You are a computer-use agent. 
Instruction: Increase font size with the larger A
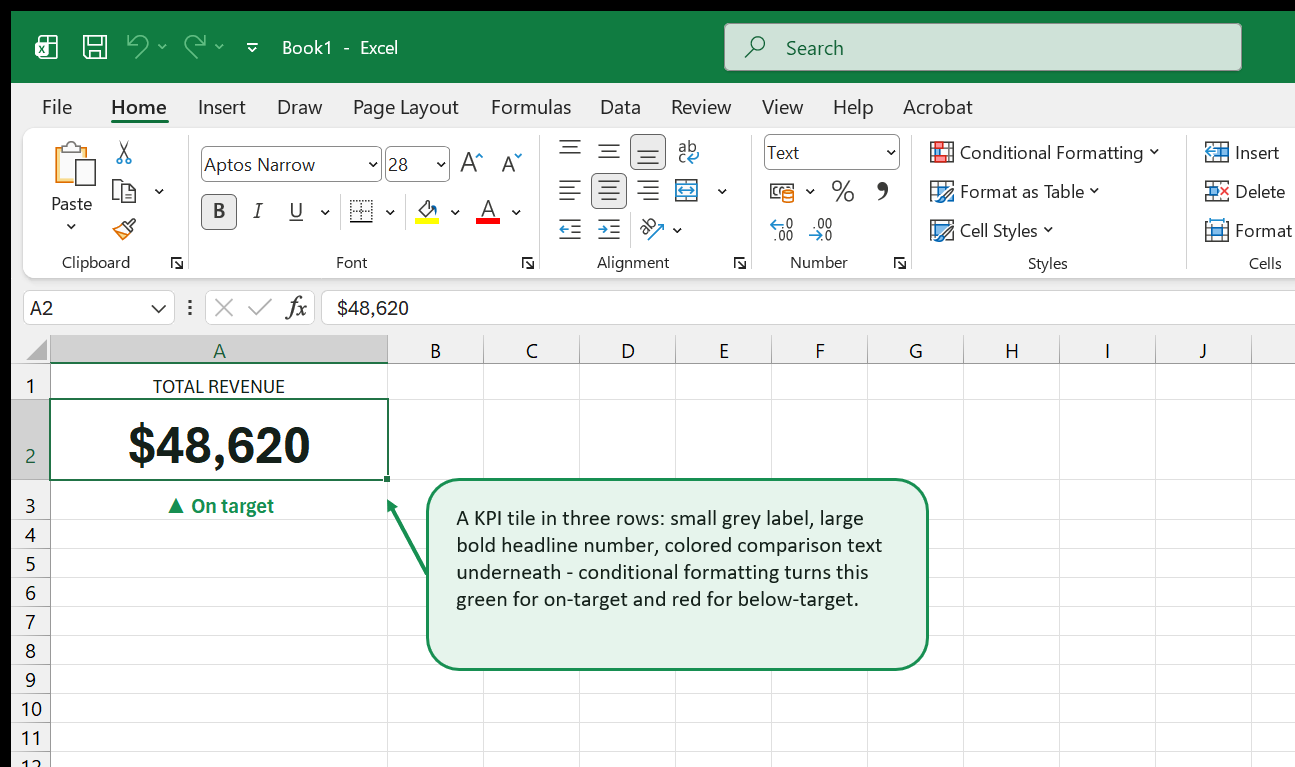(x=471, y=164)
